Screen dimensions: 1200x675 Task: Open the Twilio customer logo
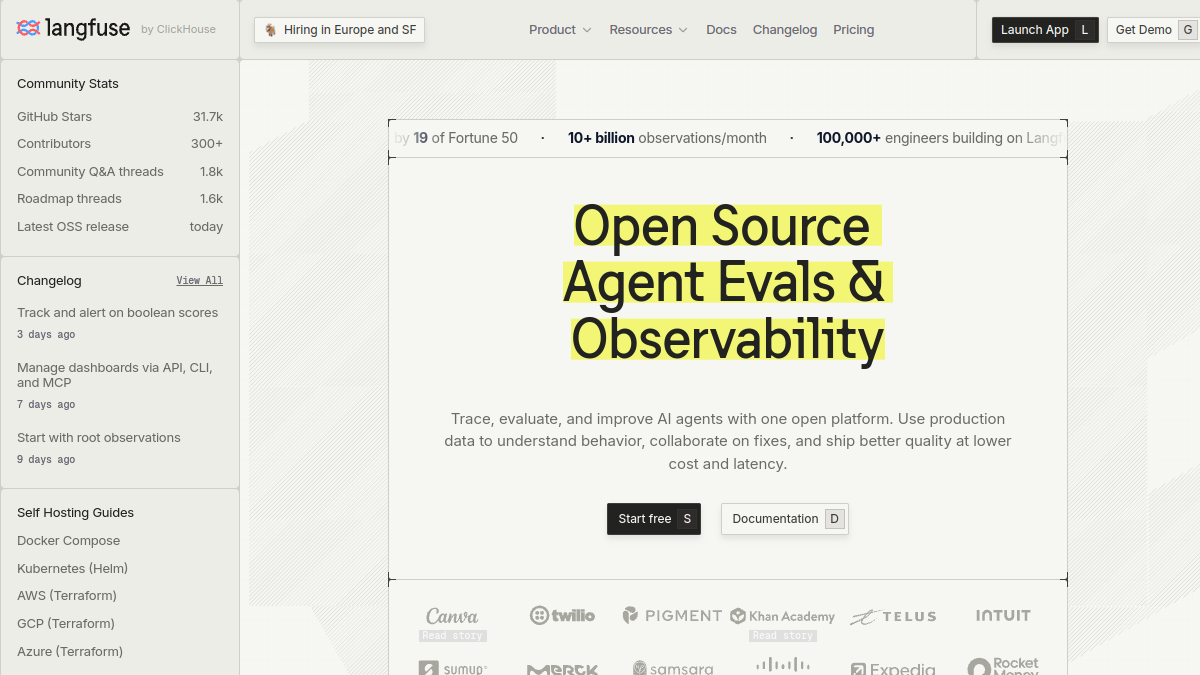[562, 616]
